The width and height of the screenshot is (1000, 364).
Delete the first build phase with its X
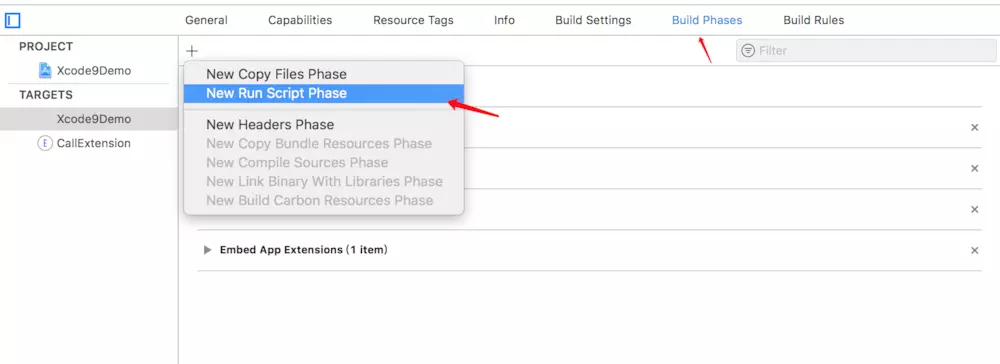click(974, 127)
